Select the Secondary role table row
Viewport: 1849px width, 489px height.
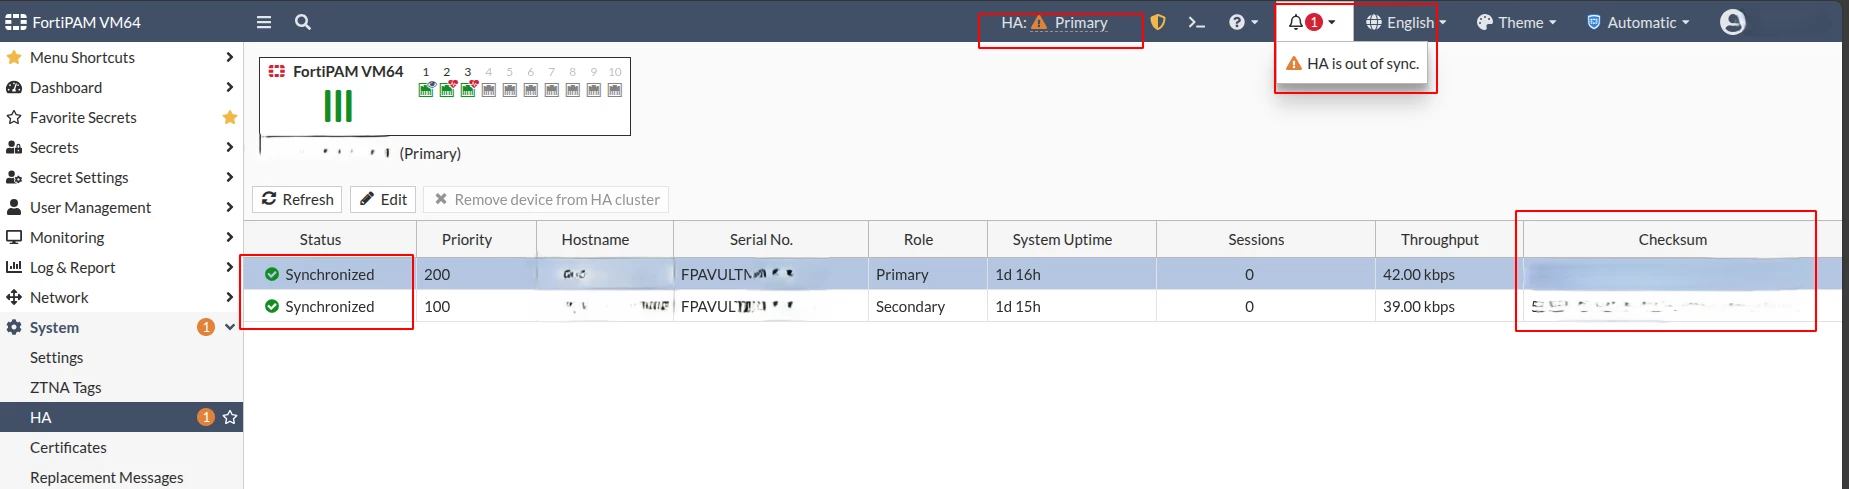coord(1042,306)
